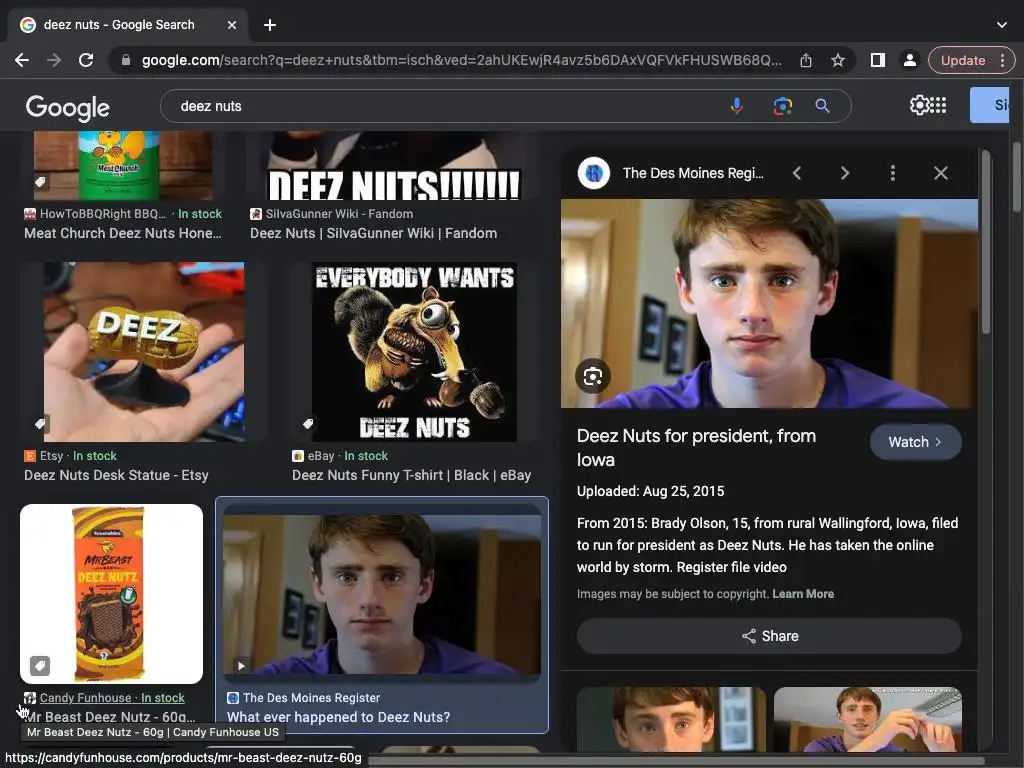Play the selected Des Moines Register video thumbnail
The width and height of the screenshot is (1024, 768).
click(382, 595)
